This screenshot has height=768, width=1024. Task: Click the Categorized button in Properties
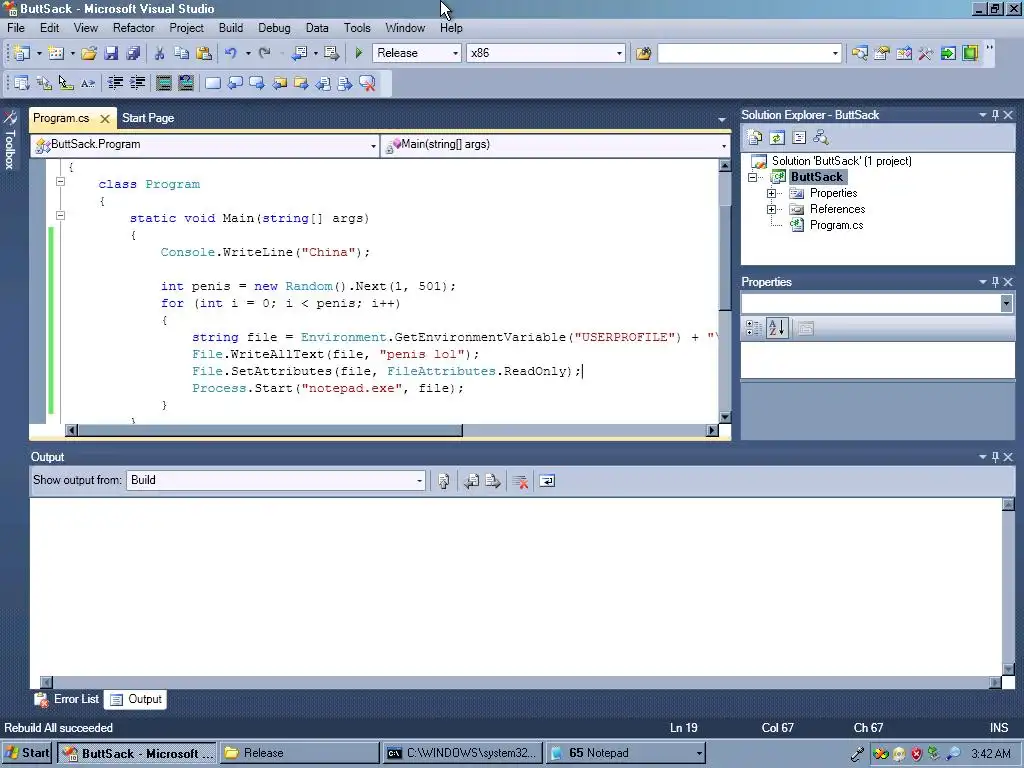coord(753,328)
